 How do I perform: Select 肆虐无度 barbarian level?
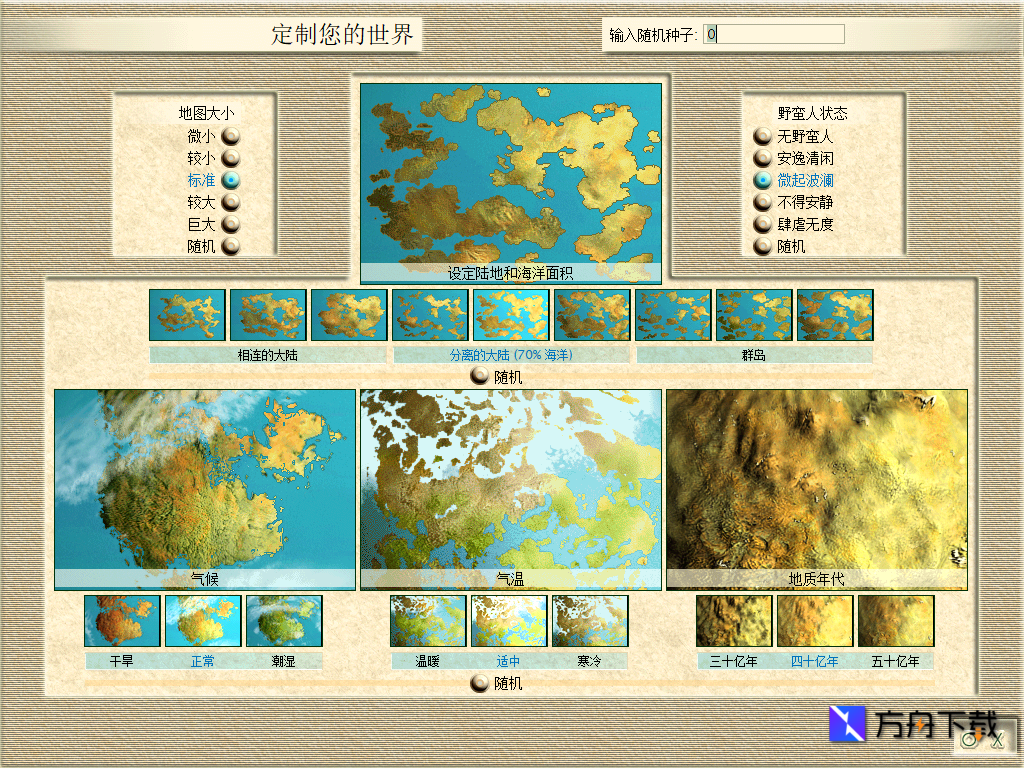click(x=763, y=224)
